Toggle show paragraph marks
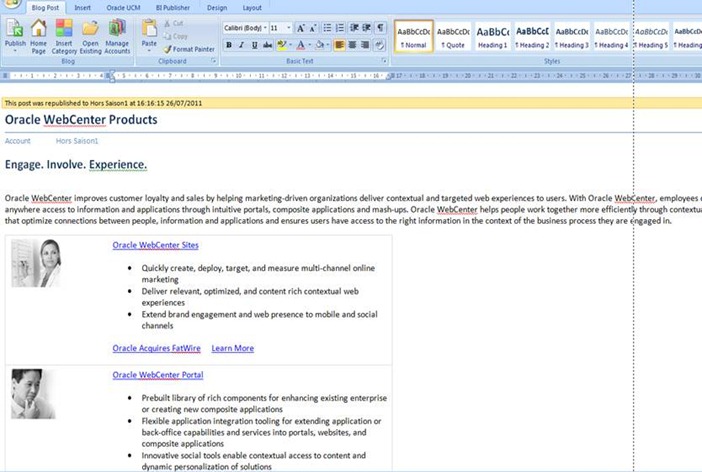This screenshot has height=472, width=702. (x=380, y=28)
